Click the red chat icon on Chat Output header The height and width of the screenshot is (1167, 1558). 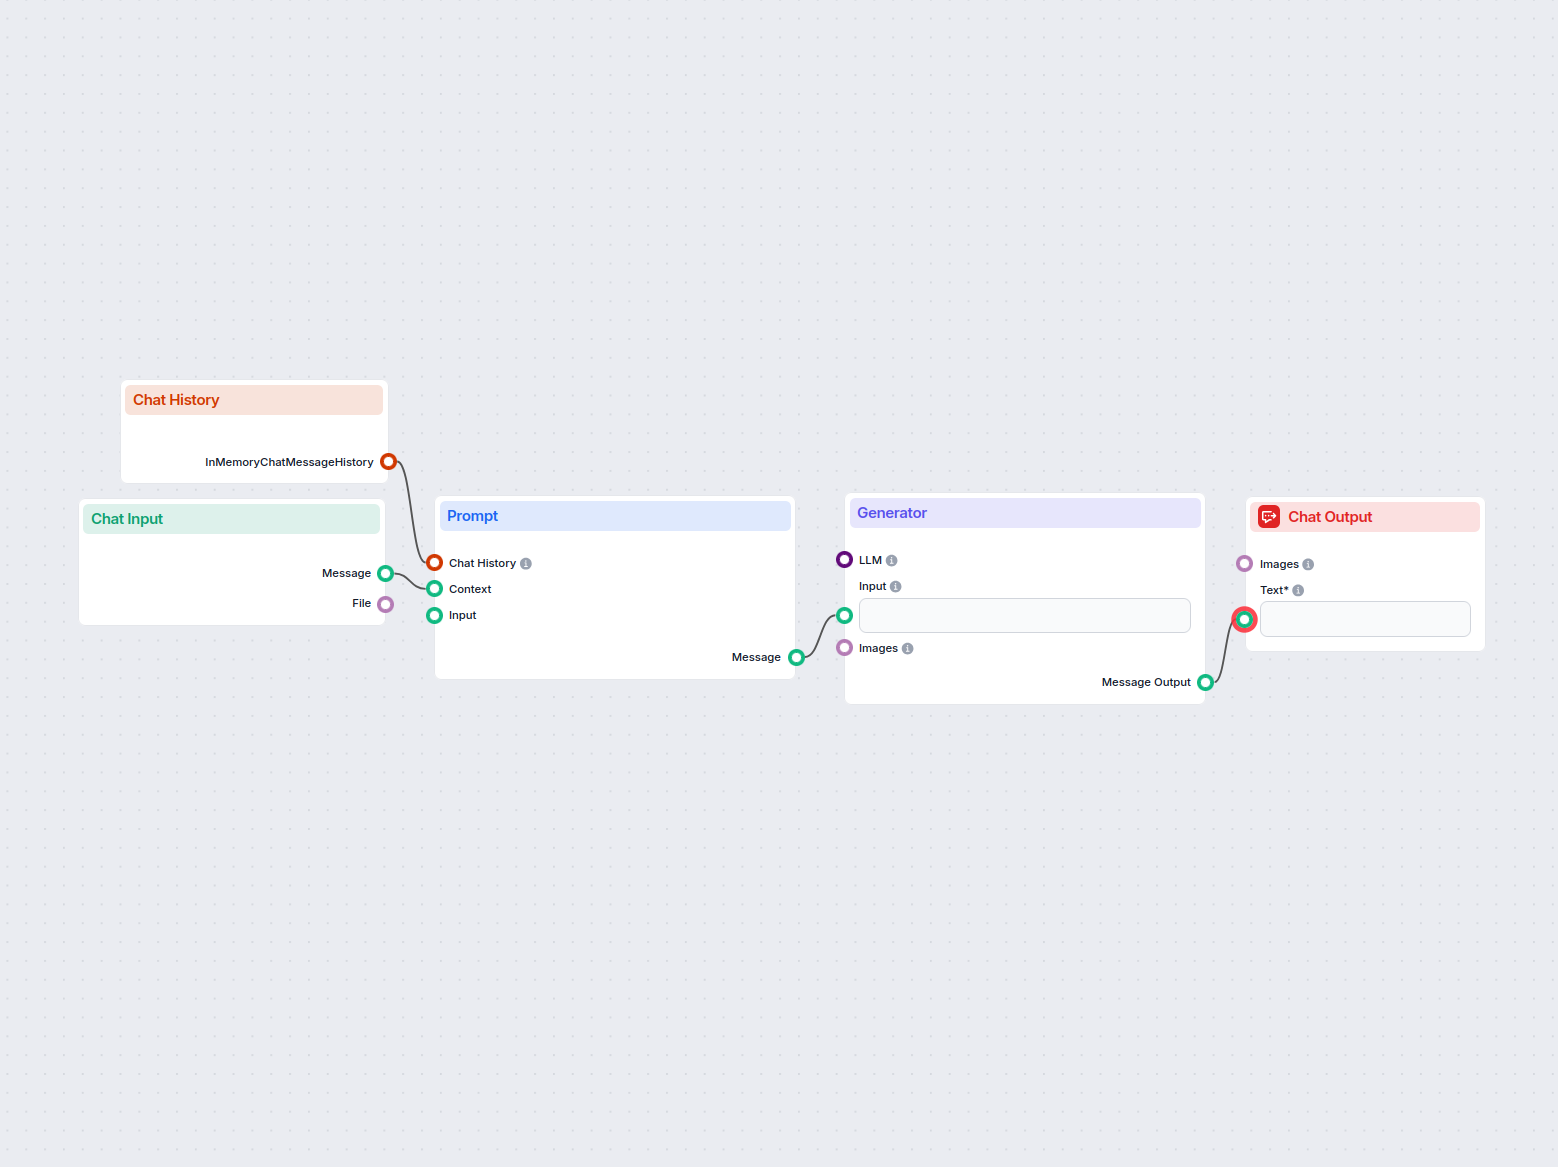coord(1268,516)
